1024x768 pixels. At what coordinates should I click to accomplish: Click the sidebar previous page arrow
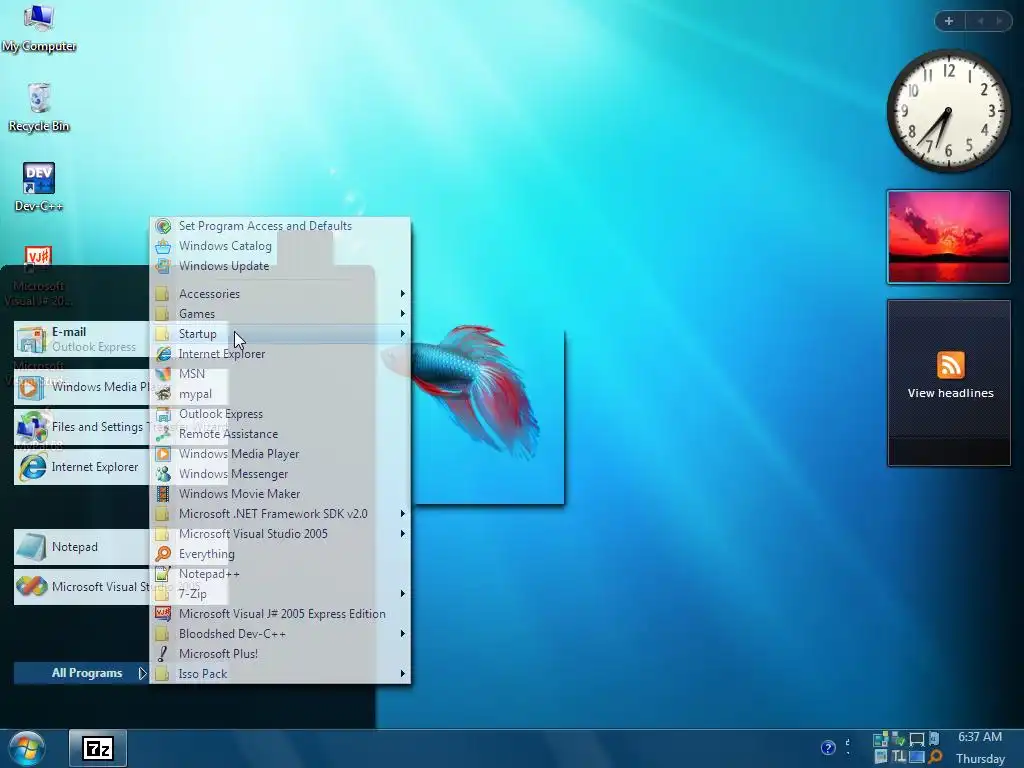pyautogui.click(x=980, y=21)
